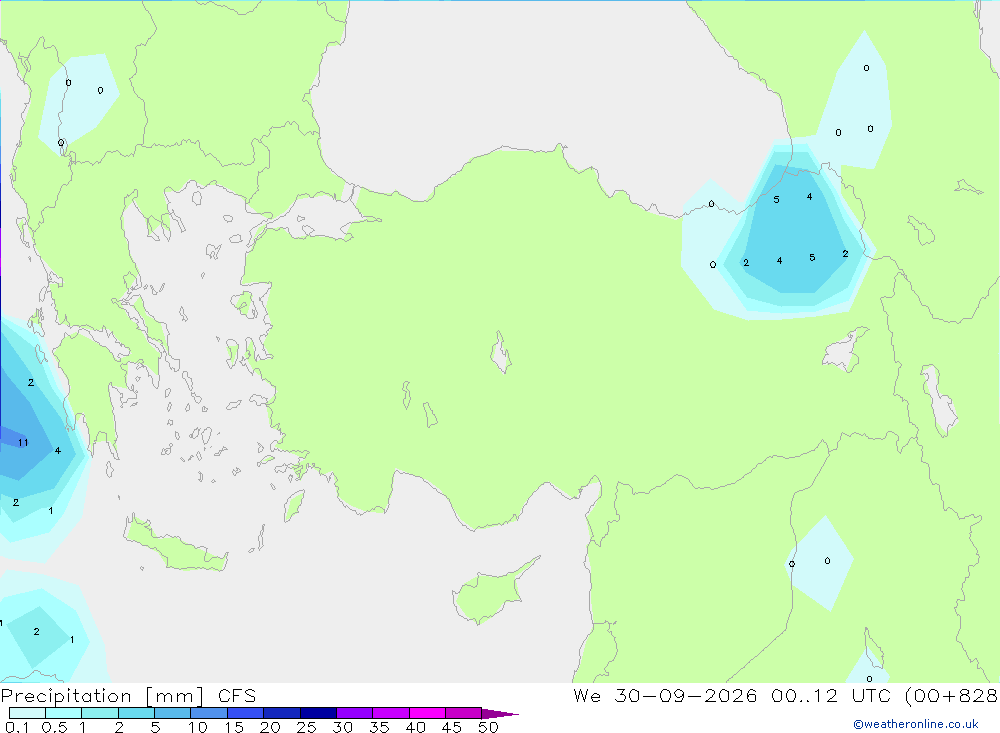Click the forecast date We 30-09-2026 label

[x=665, y=695]
